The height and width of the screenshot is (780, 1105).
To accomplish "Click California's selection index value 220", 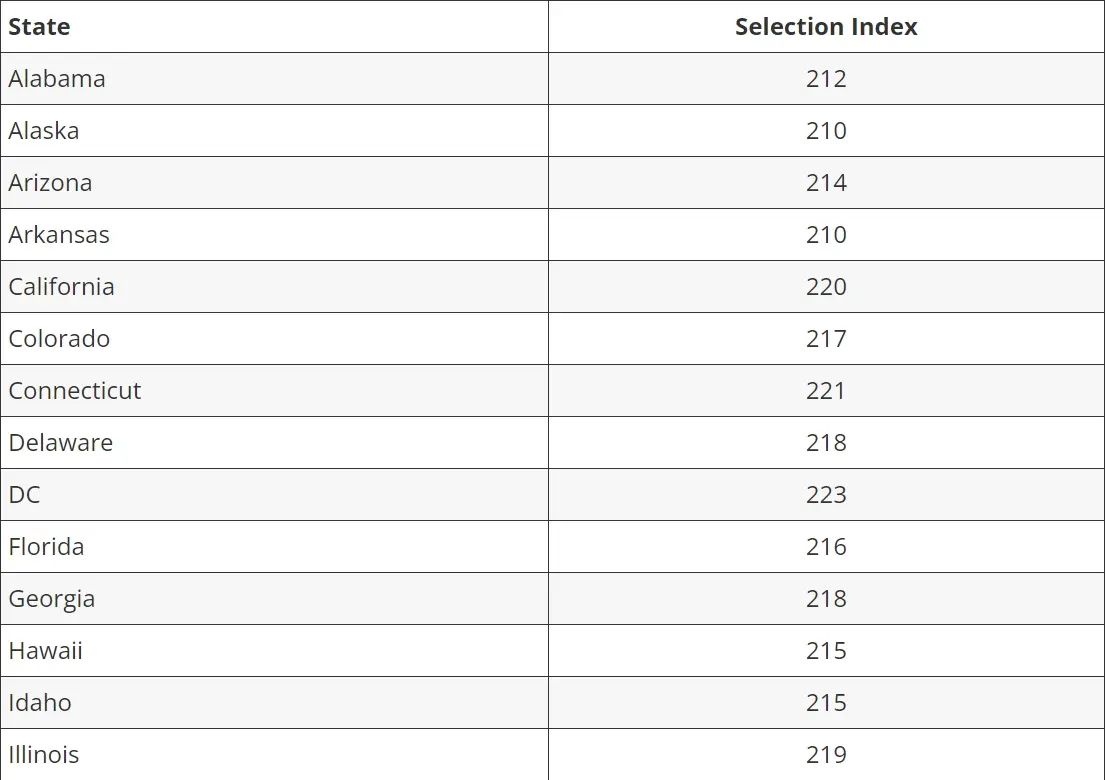I will pyautogui.click(x=826, y=287).
